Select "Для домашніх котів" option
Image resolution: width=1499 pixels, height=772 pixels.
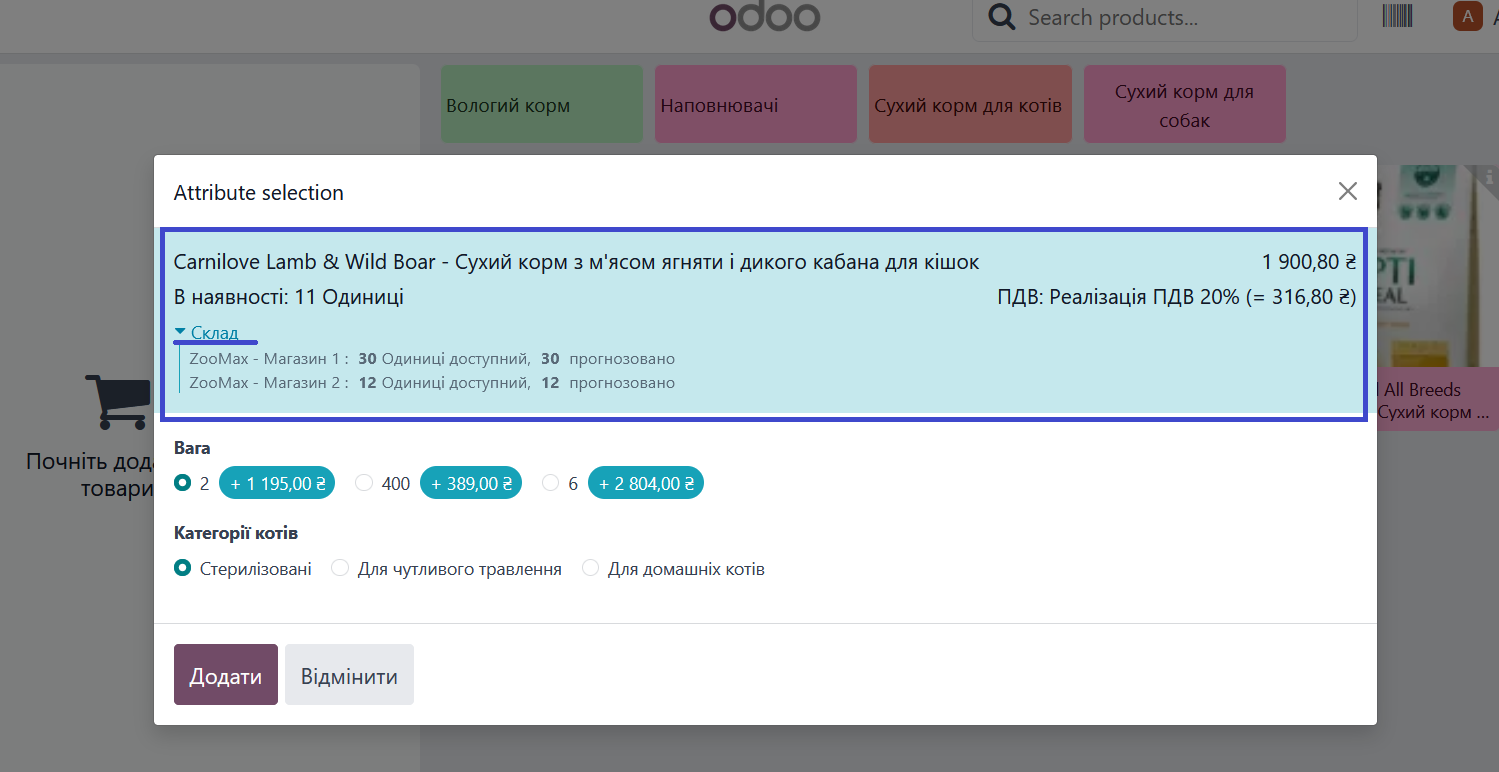pyautogui.click(x=590, y=567)
